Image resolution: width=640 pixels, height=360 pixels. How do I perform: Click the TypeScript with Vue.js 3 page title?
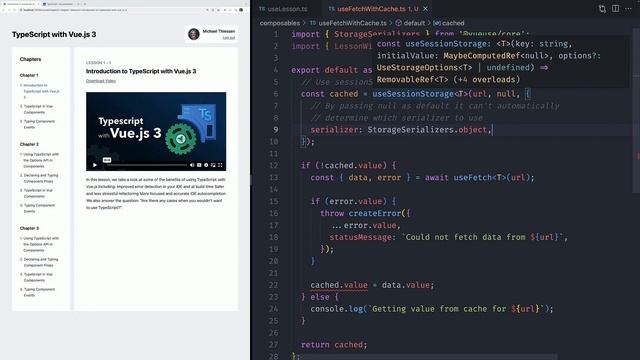(54, 34)
